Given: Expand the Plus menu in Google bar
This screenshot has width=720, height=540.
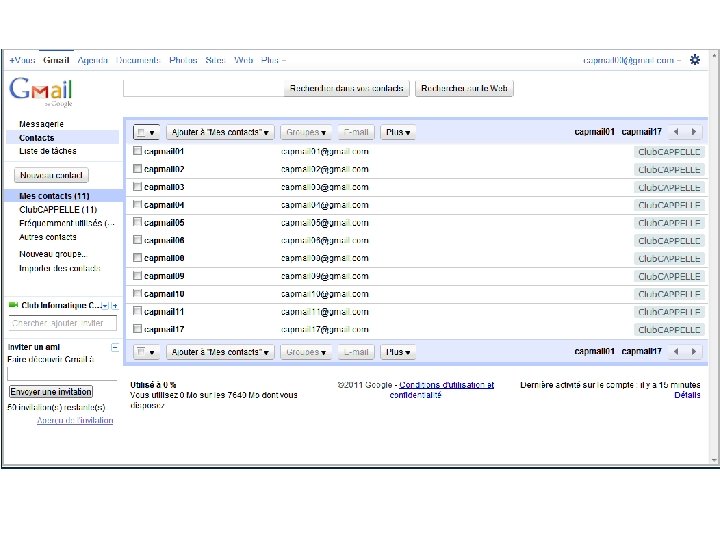Looking at the screenshot, I should click(x=274, y=60).
